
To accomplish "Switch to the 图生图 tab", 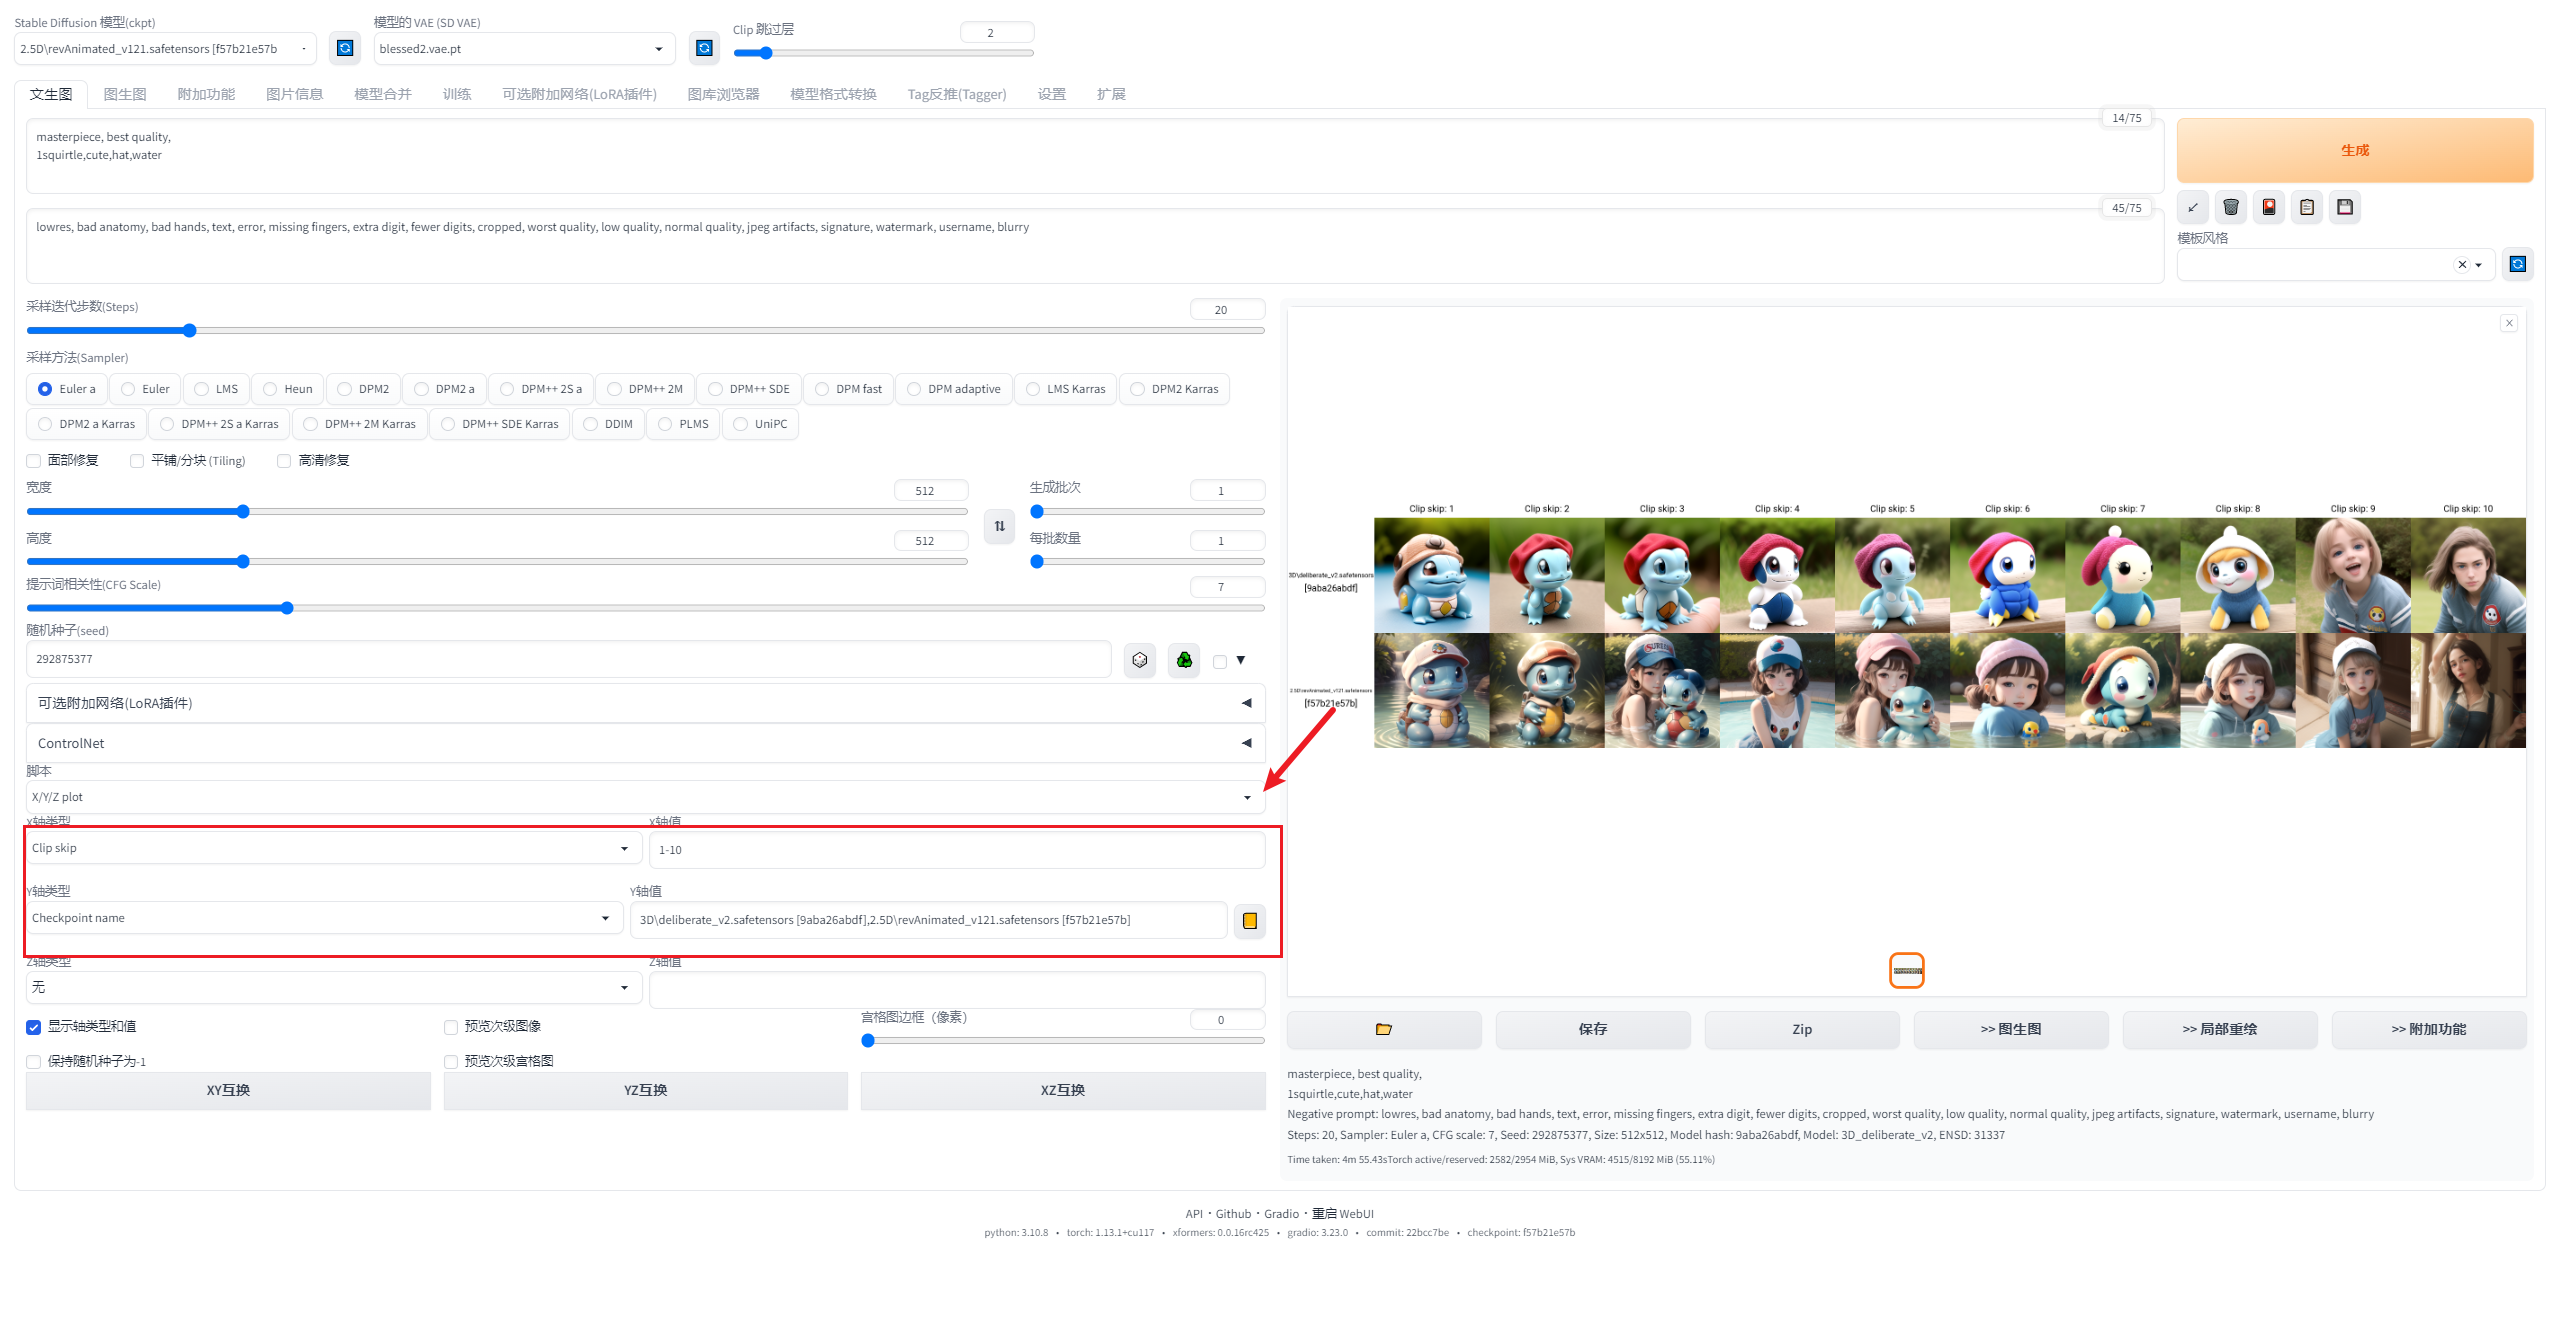I will click(125, 94).
